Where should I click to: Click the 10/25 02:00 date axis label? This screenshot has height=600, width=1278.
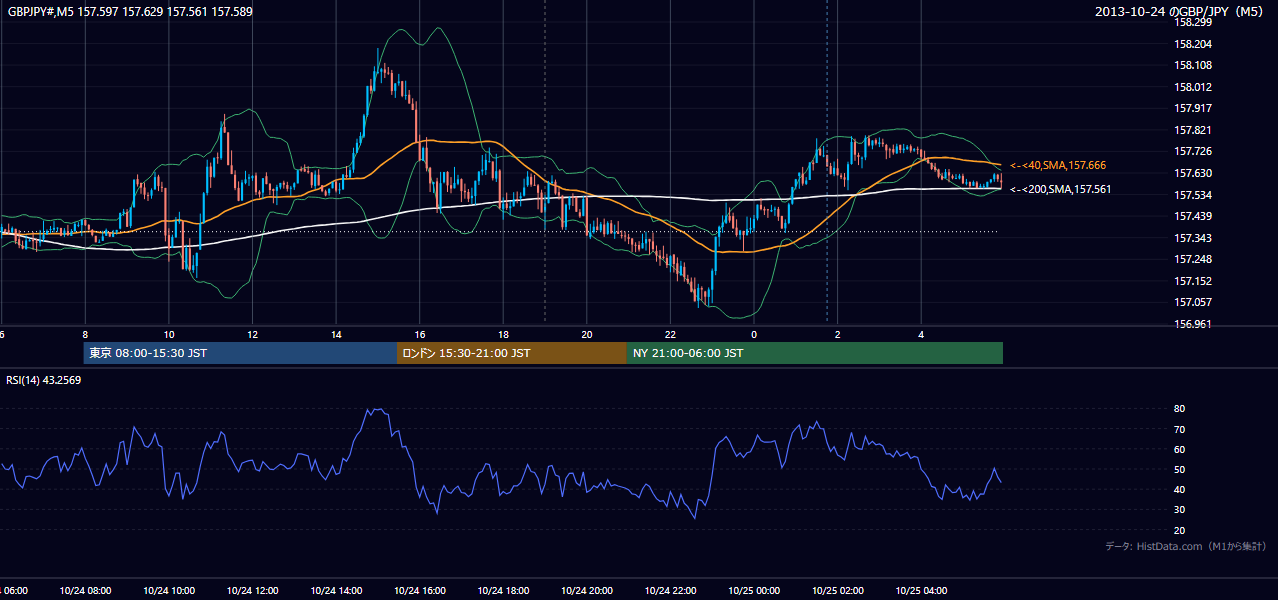click(838, 590)
